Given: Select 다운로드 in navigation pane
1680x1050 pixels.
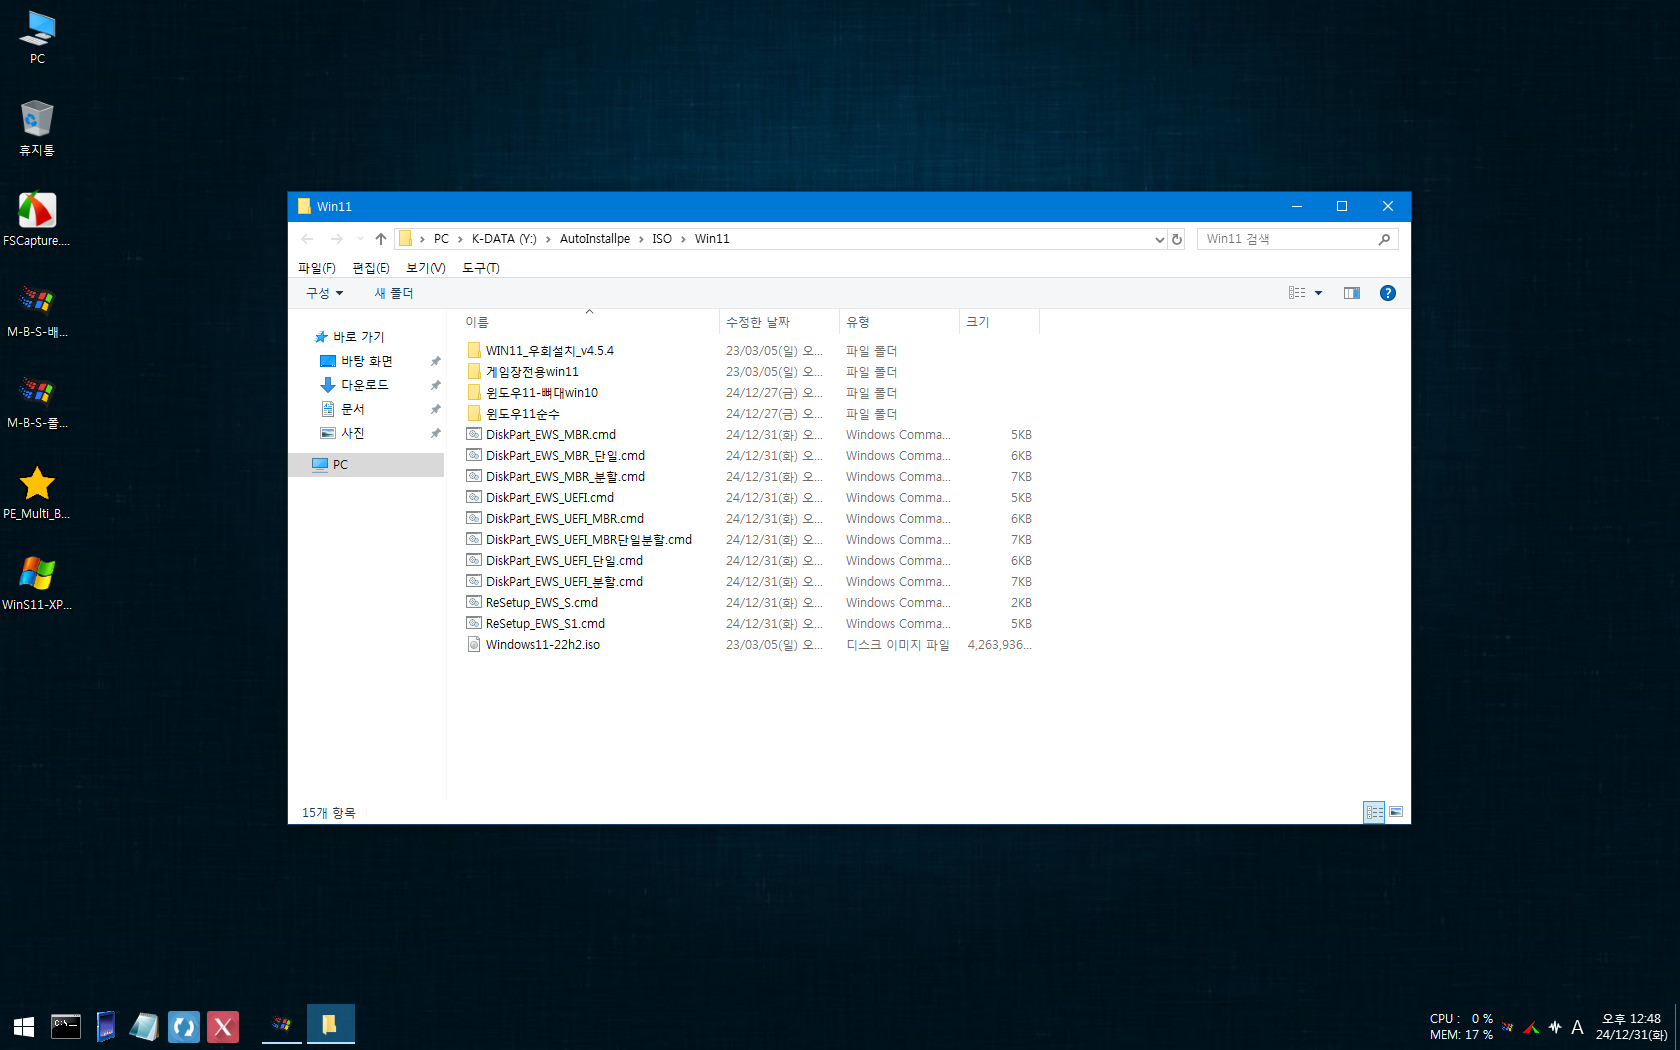Looking at the screenshot, I should coord(364,385).
